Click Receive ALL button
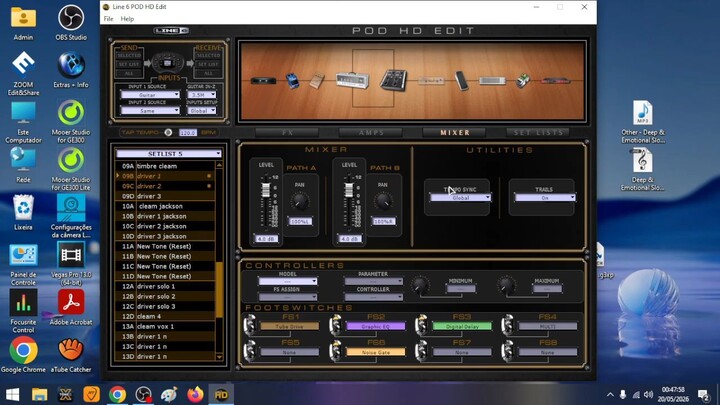Viewport: 720px width, 405px height. [x=208, y=73]
